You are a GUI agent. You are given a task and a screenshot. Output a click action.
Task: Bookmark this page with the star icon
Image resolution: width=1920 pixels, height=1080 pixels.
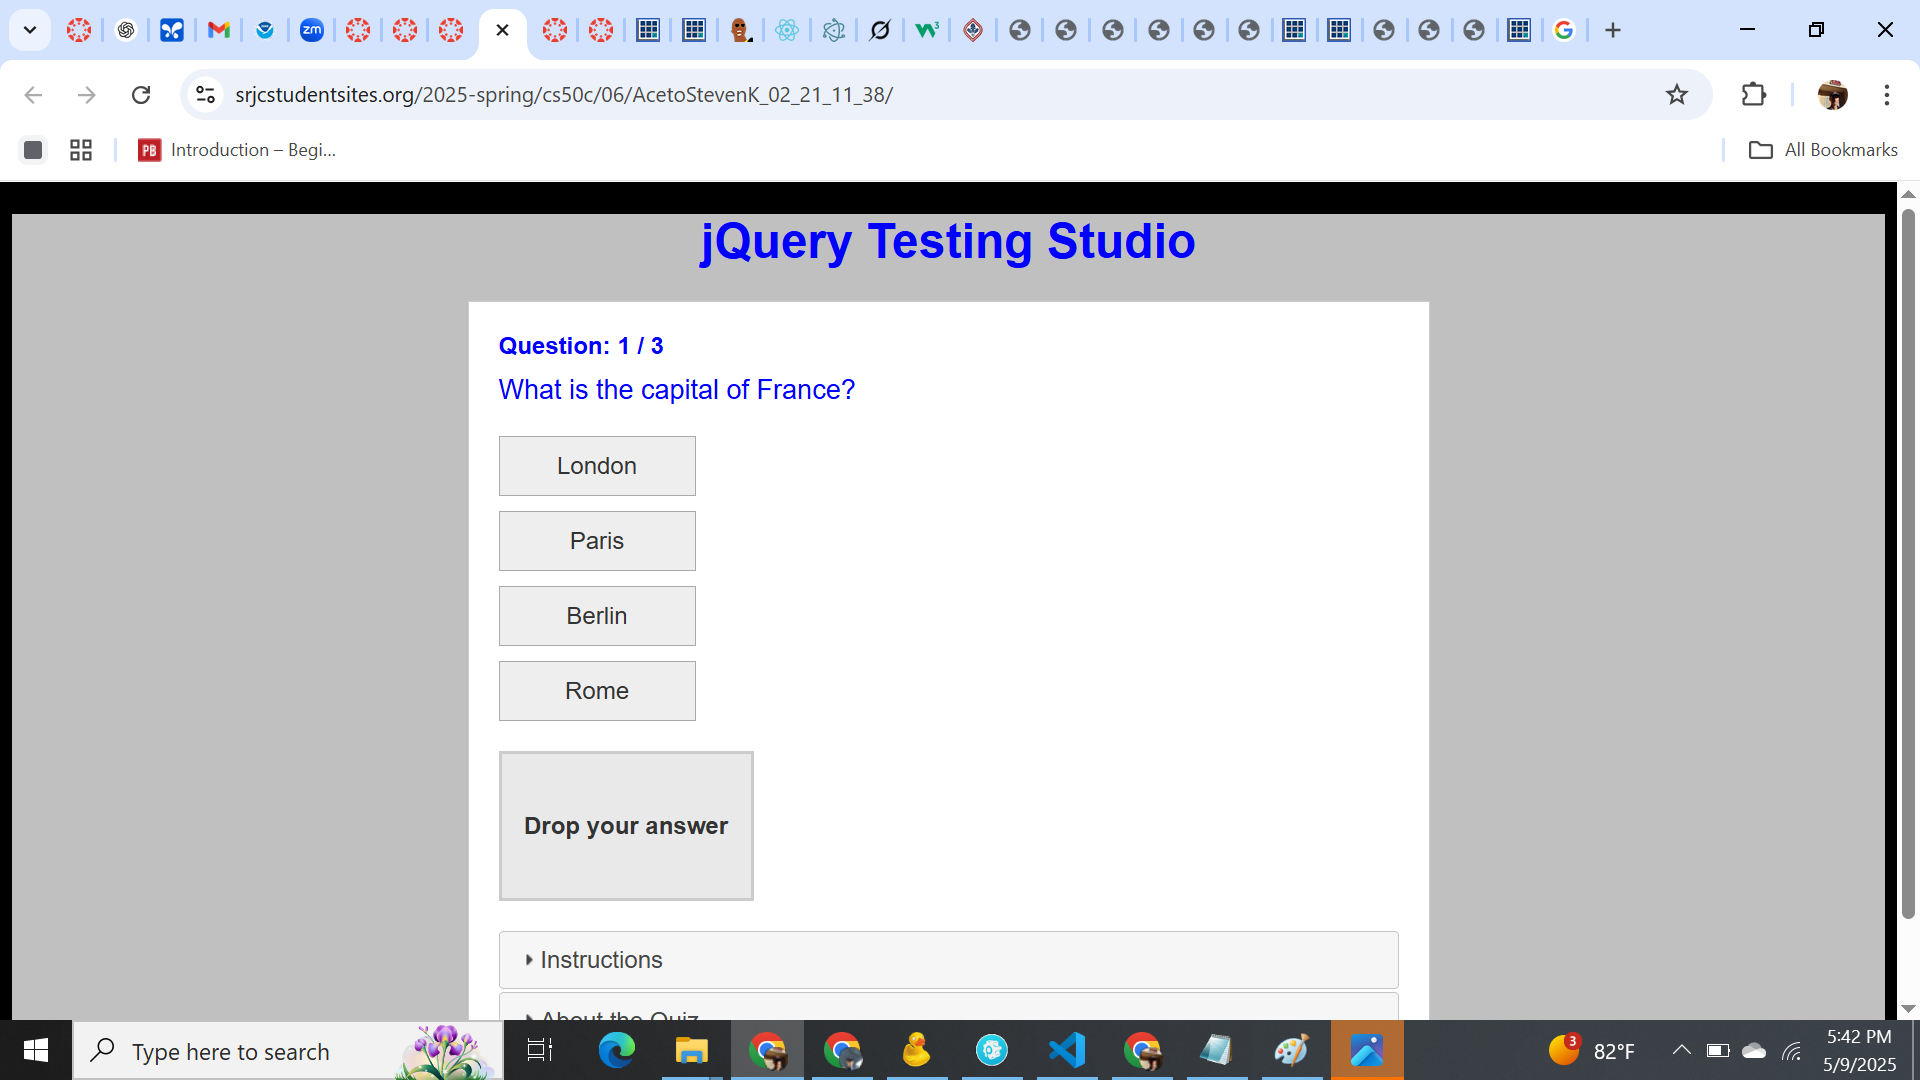(1677, 94)
